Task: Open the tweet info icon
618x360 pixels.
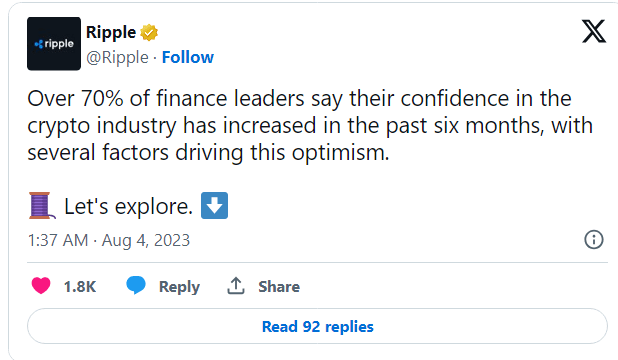Action: [594, 239]
